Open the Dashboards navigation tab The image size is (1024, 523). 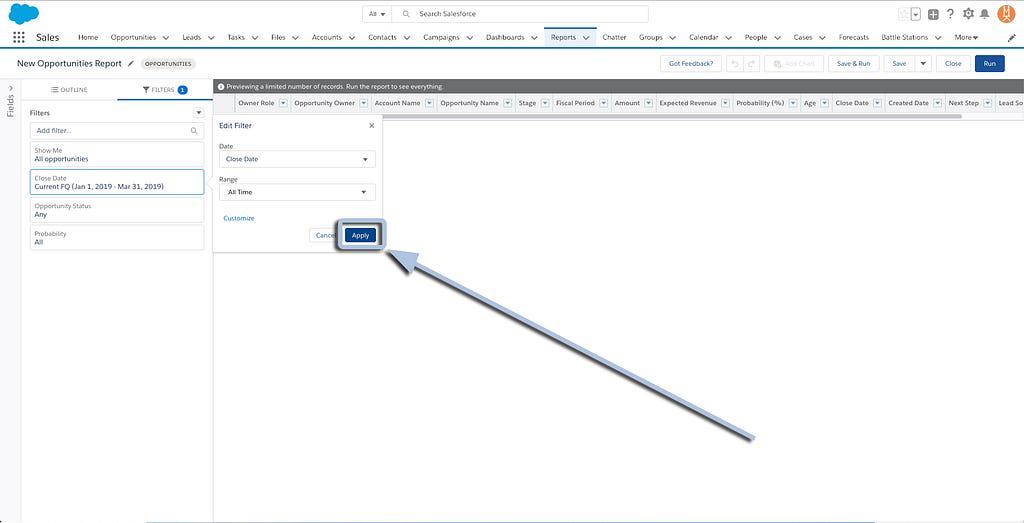pos(505,38)
